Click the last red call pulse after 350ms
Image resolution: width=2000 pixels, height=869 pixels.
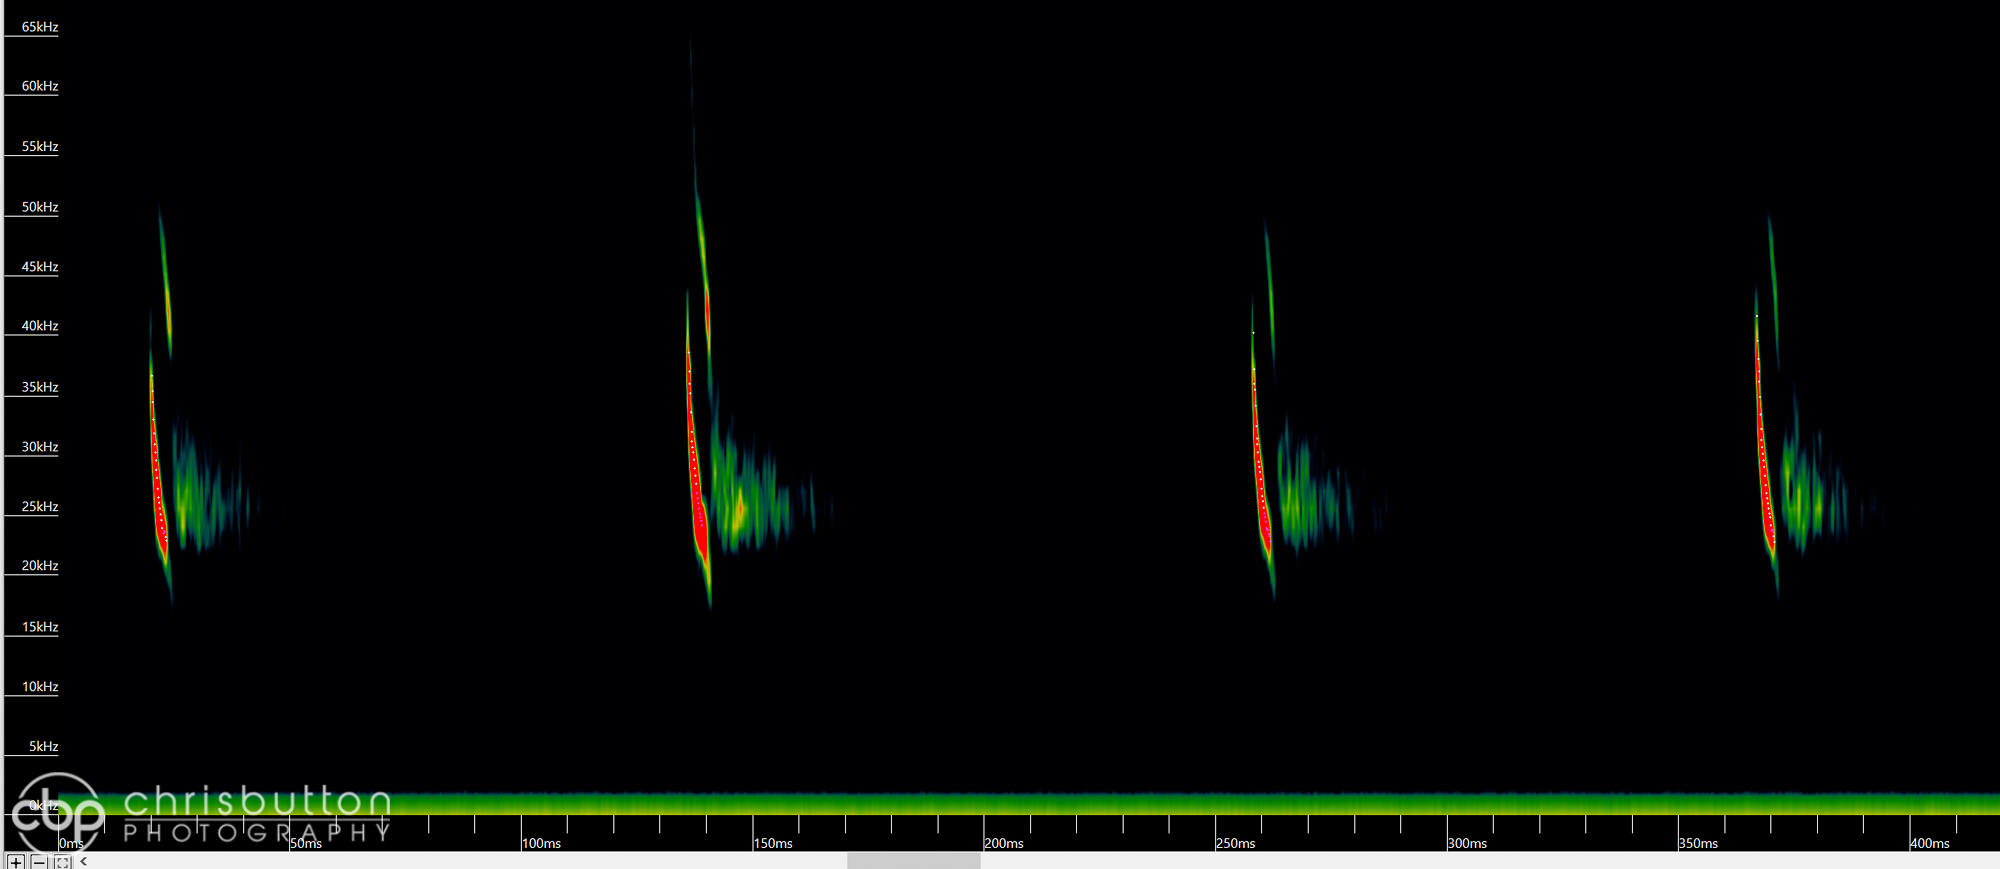[1764, 460]
